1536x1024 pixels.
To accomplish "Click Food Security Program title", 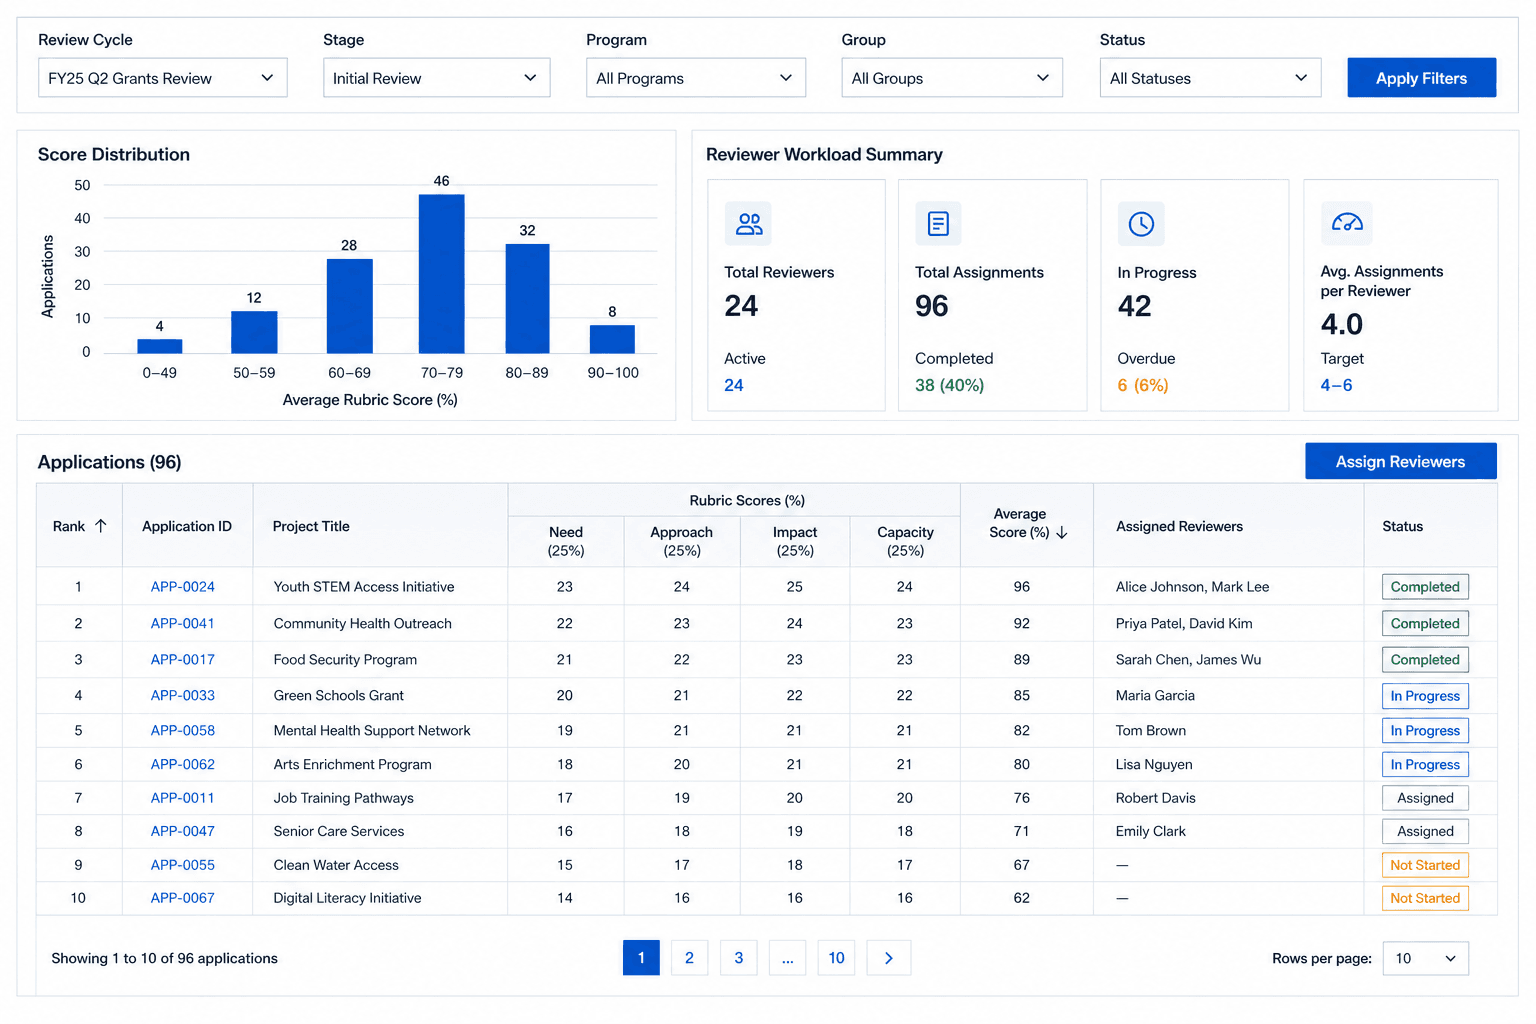I will click(345, 659).
